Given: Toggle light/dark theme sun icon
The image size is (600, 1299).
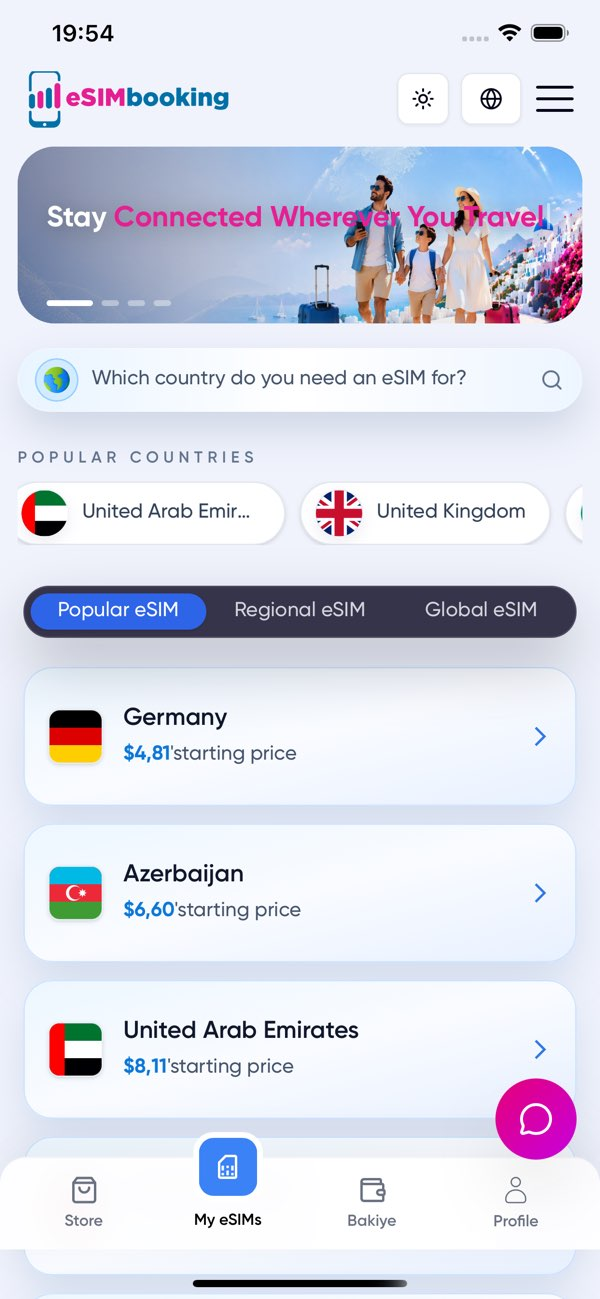Looking at the screenshot, I should click(423, 99).
